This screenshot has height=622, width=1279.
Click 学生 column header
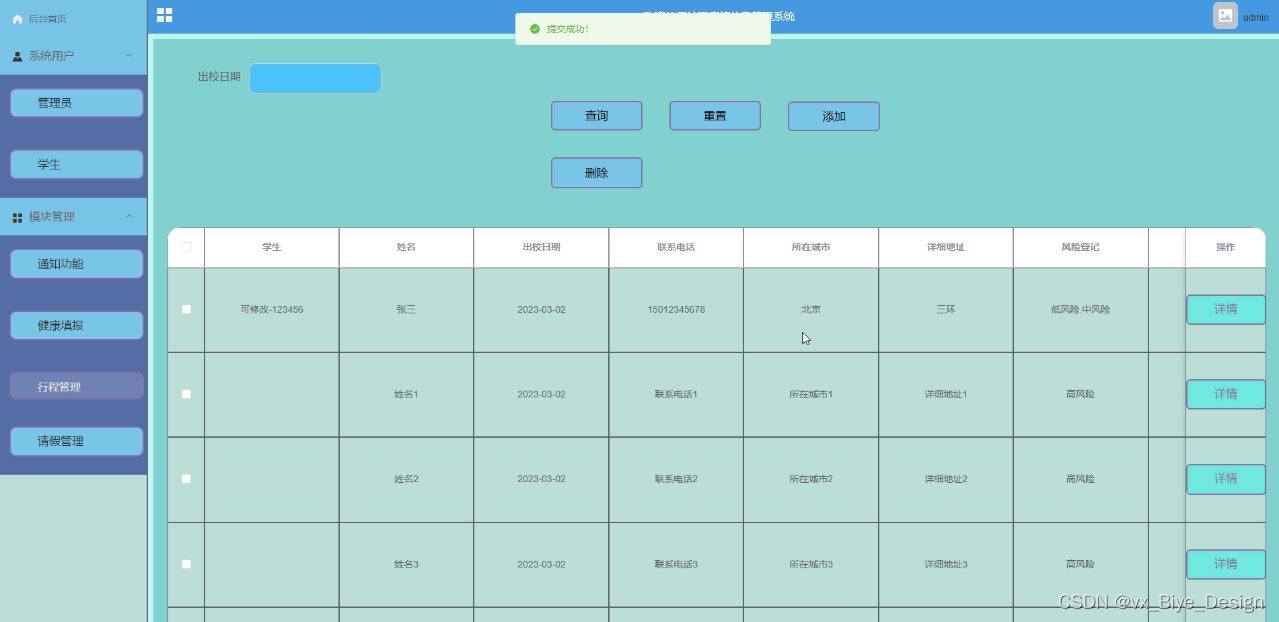click(x=271, y=247)
